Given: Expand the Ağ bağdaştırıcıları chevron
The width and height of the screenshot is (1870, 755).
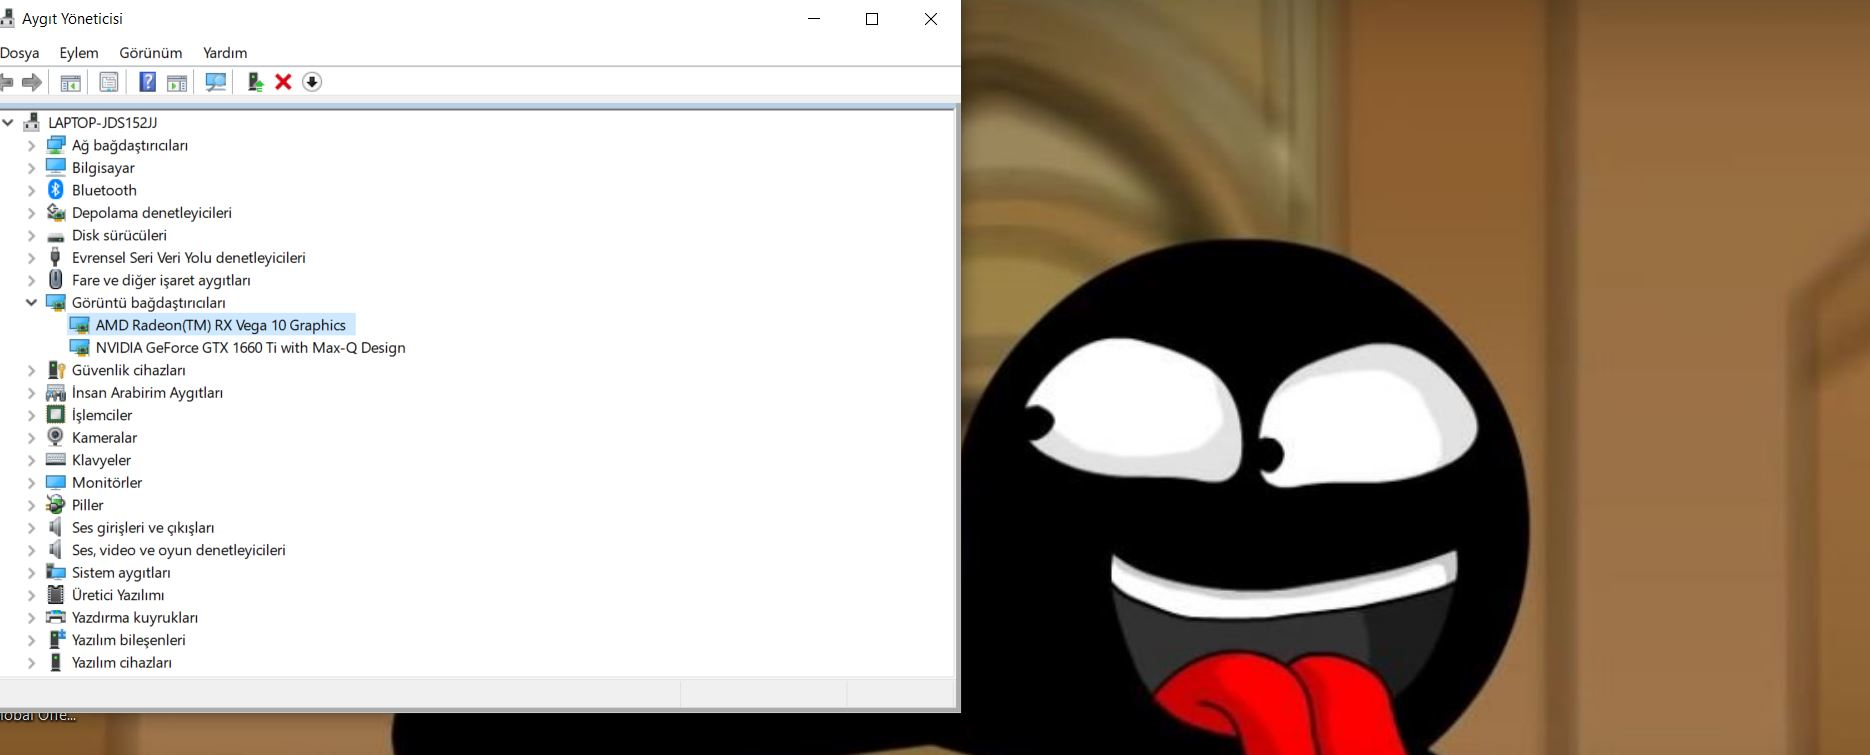Looking at the screenshot, I should tap(31, 145).
